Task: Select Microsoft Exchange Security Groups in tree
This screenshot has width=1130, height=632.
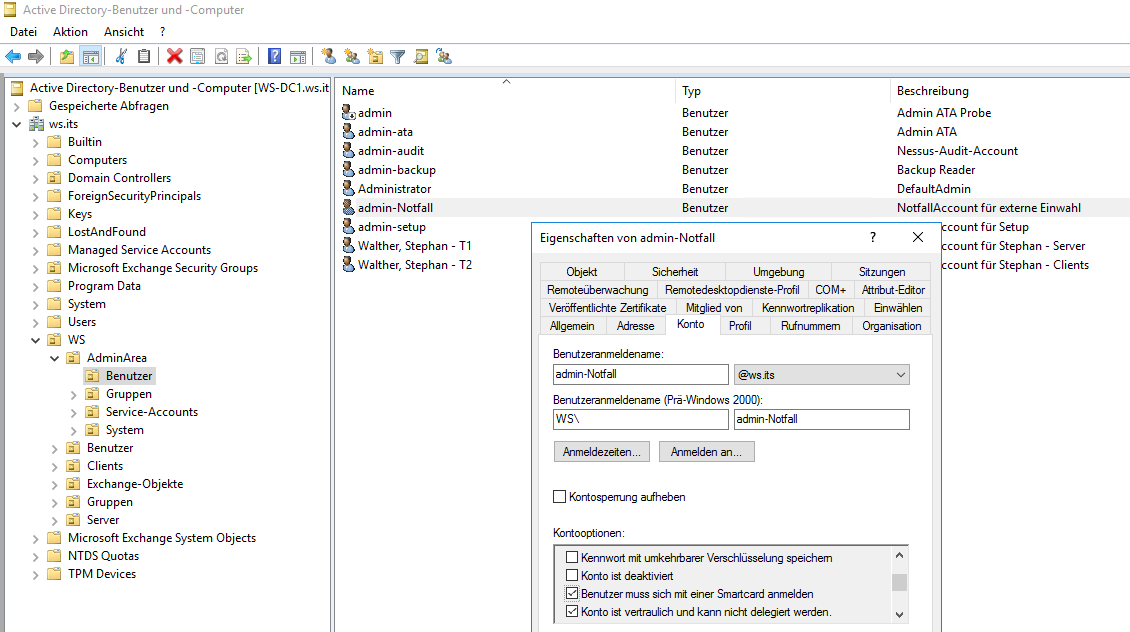Action: click(x=163, y=267)
